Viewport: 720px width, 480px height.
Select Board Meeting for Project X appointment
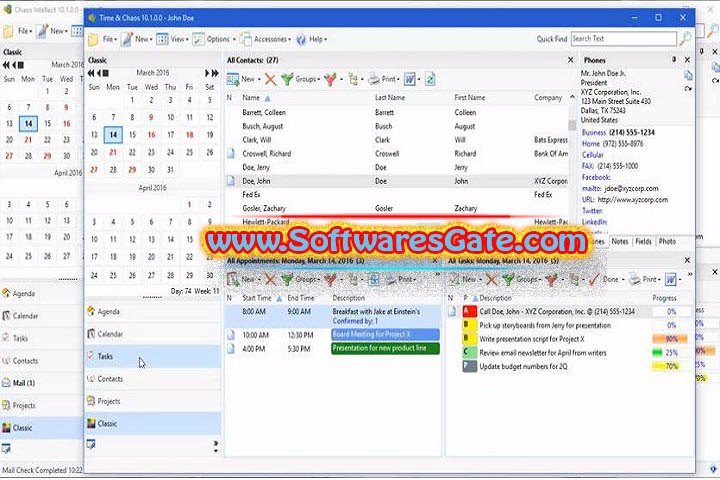pos(385,335)
